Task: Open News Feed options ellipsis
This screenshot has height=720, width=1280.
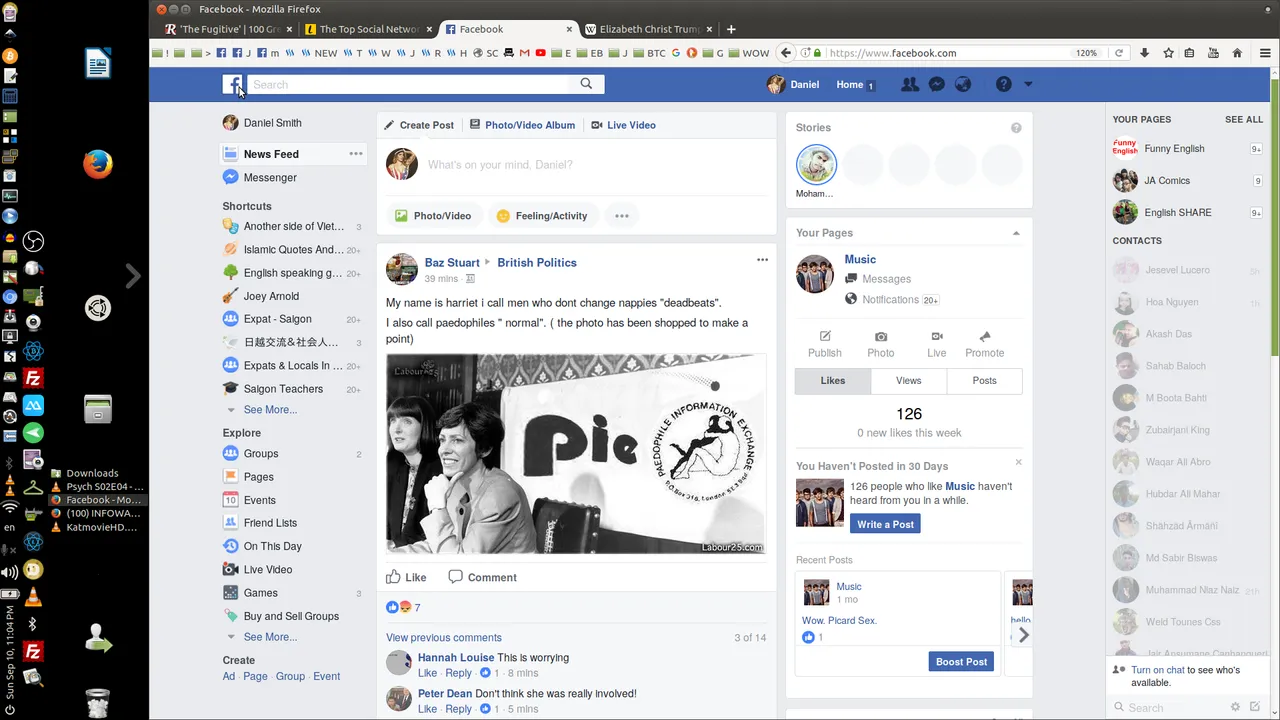Action: 356,154
